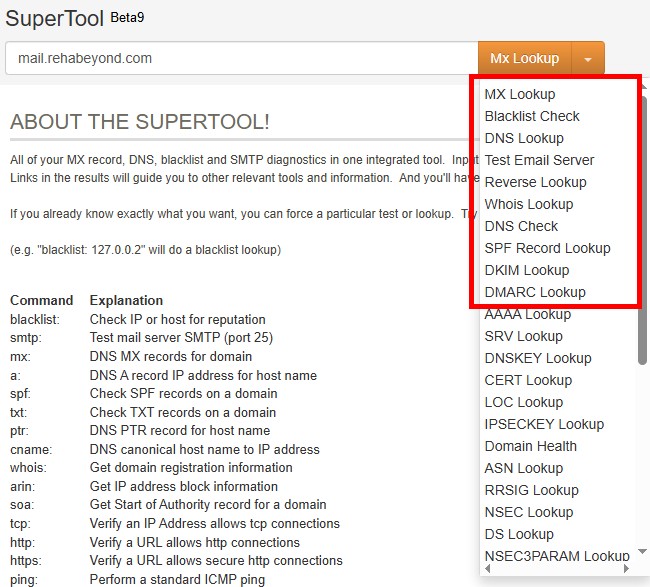This screenshot has height=587, width=650.
Task: Select CERT Lookup from the menu
Action: coord(528,380)
